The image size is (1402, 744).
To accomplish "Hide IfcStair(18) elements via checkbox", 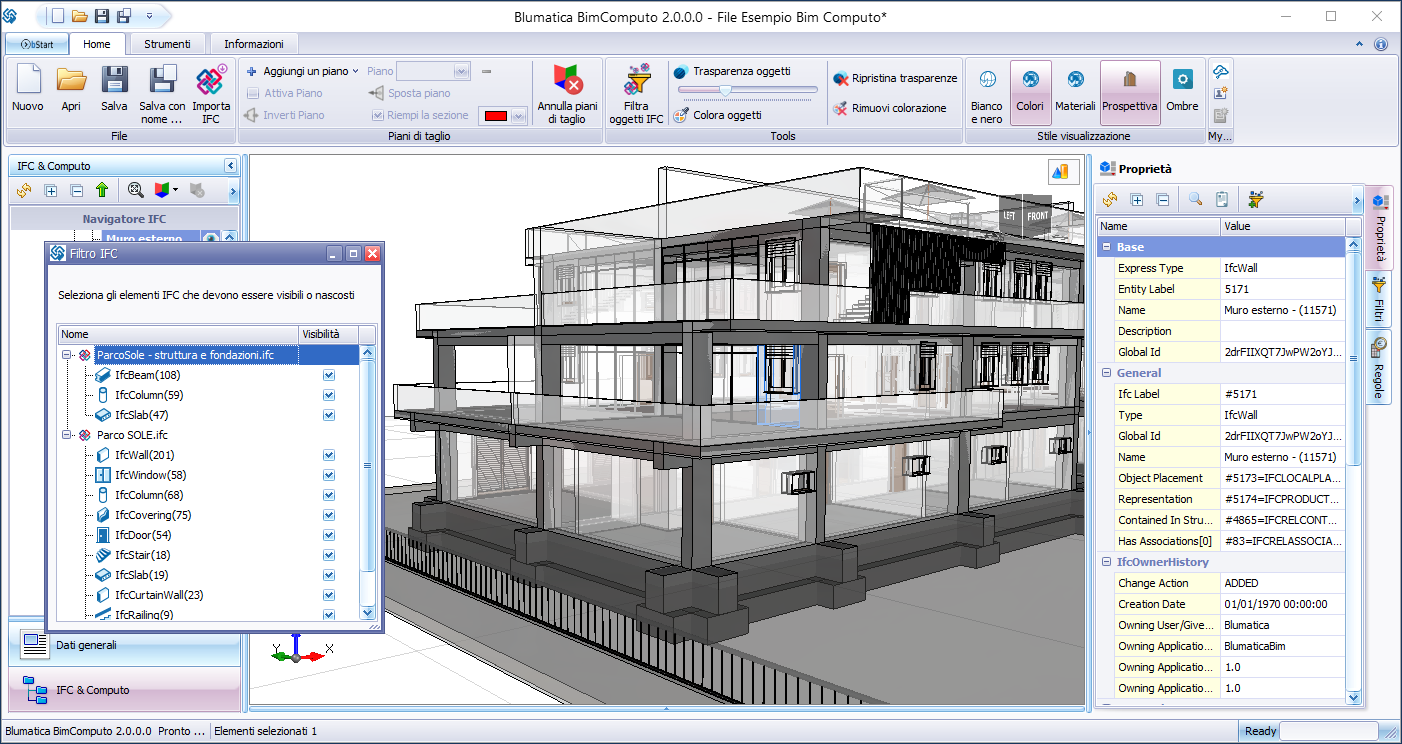I will pos(329,555).
